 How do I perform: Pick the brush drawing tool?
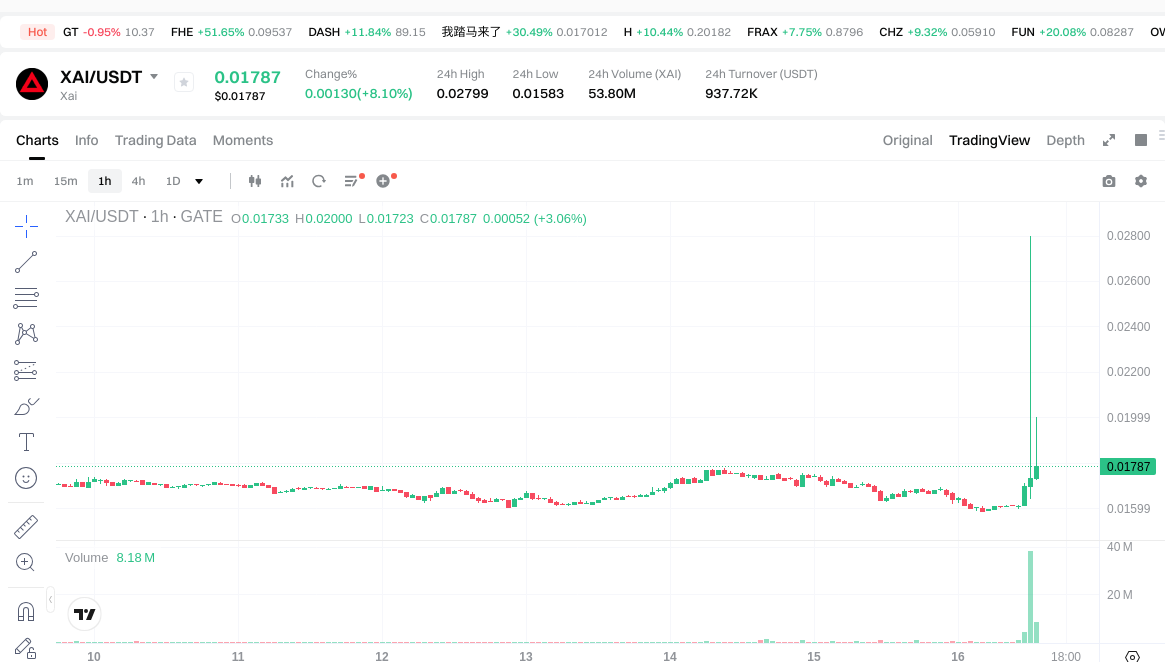point(25,406)
